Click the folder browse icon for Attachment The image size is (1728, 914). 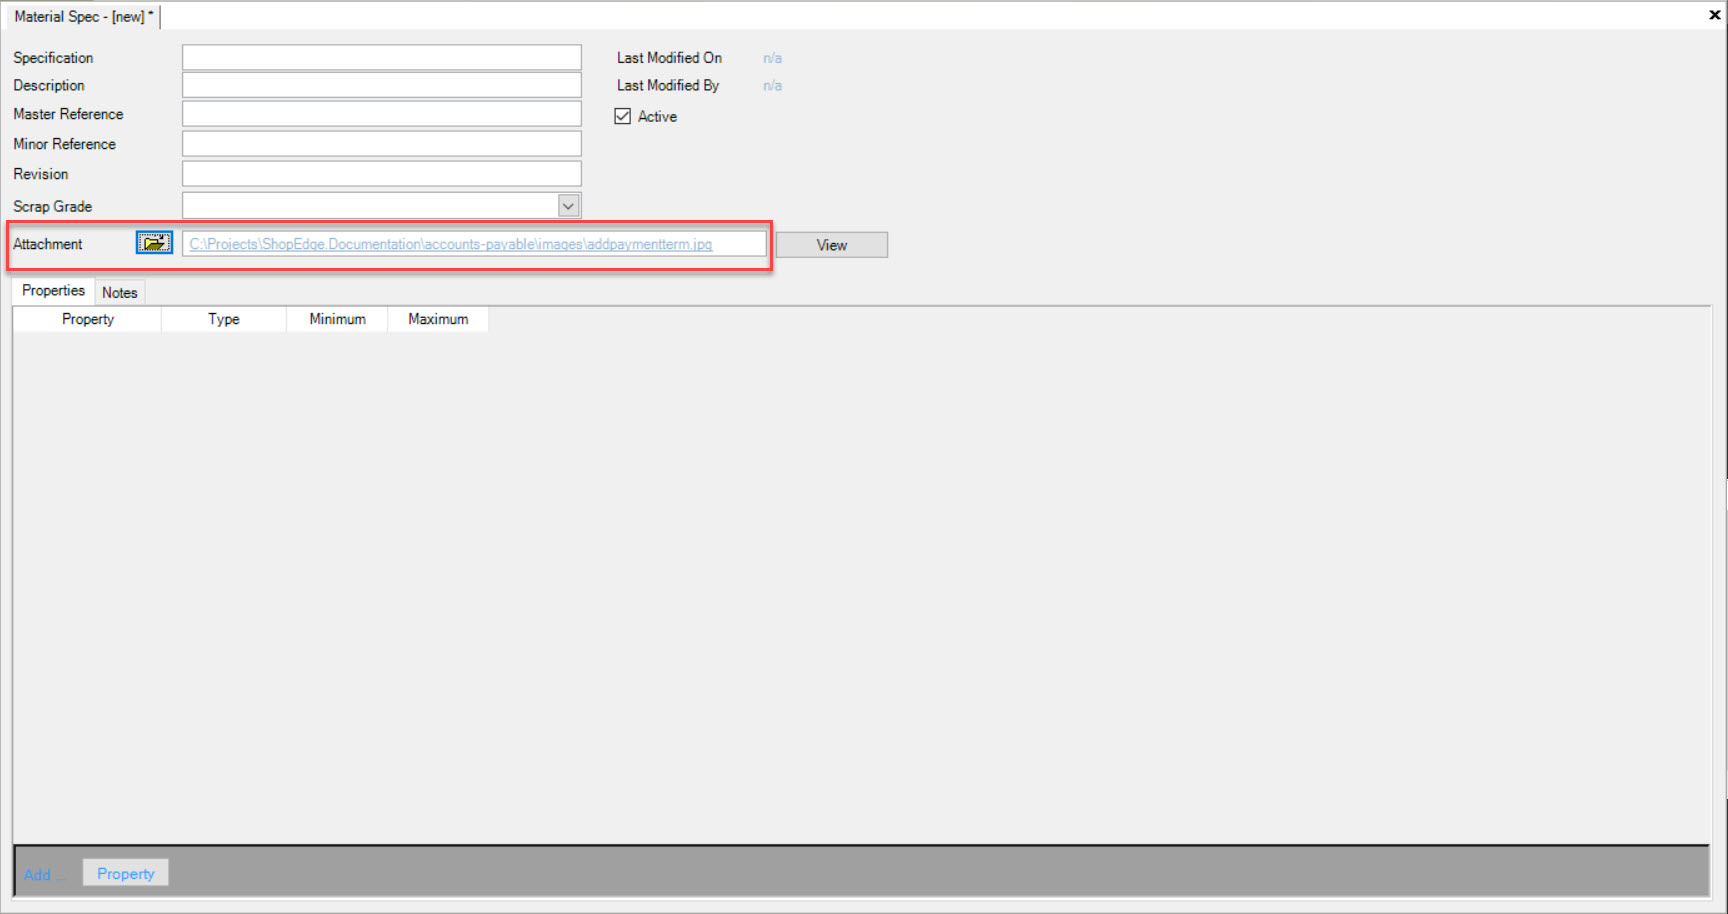[x=154, y=243]
